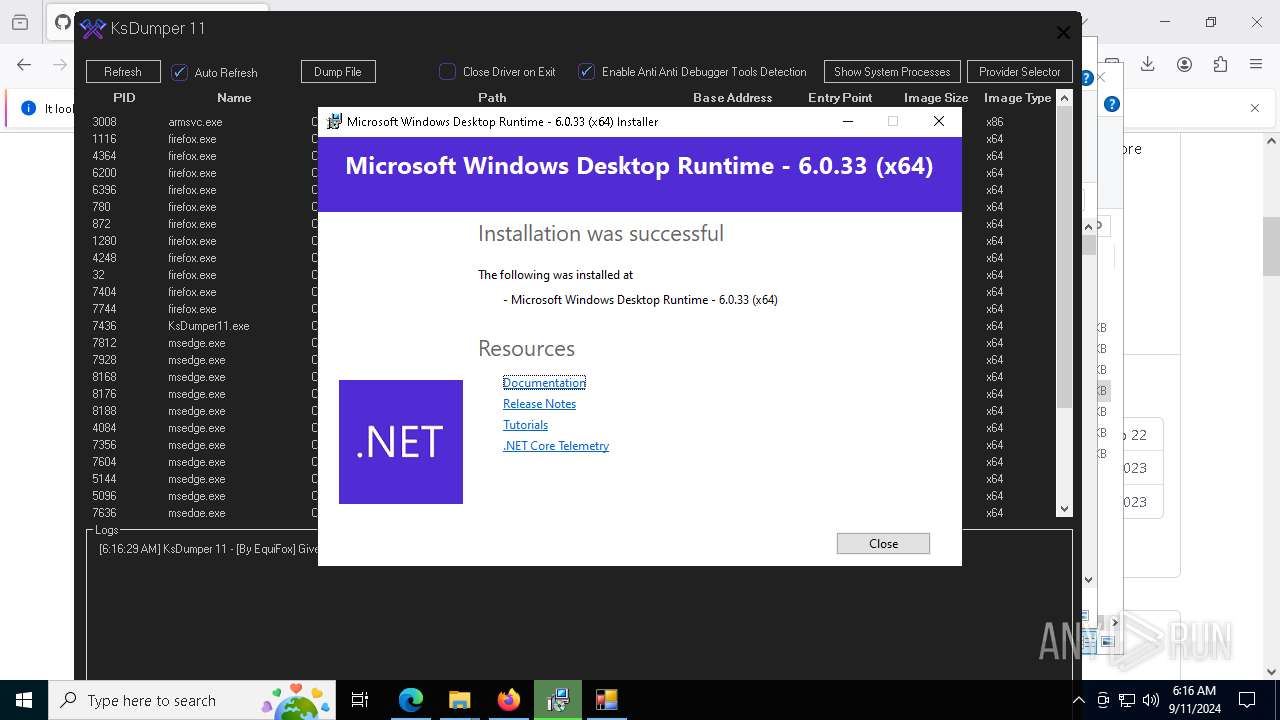Open File Explorer from the taskbar
The image size is (1280, 720).
(459, 700)
